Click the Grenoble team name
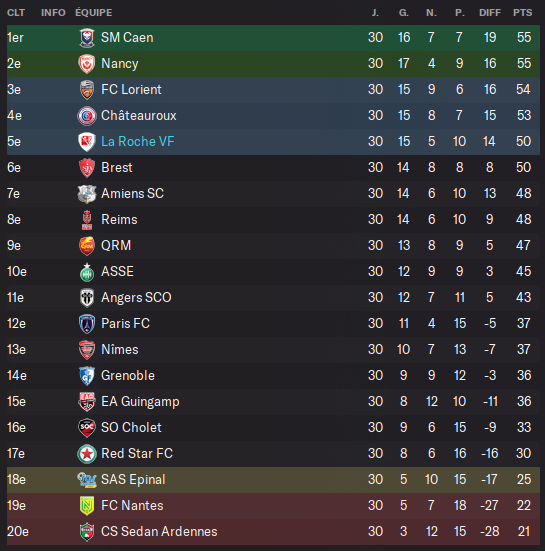The image size is (545, 551). pos(128,376)
